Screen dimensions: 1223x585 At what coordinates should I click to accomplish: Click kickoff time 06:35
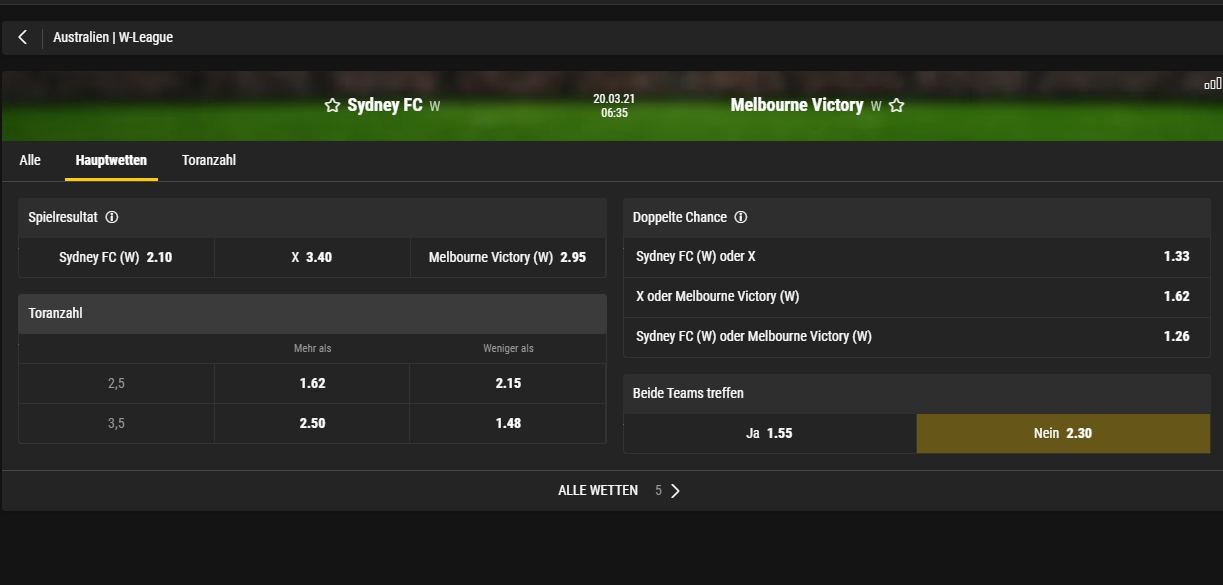point(614,113)
